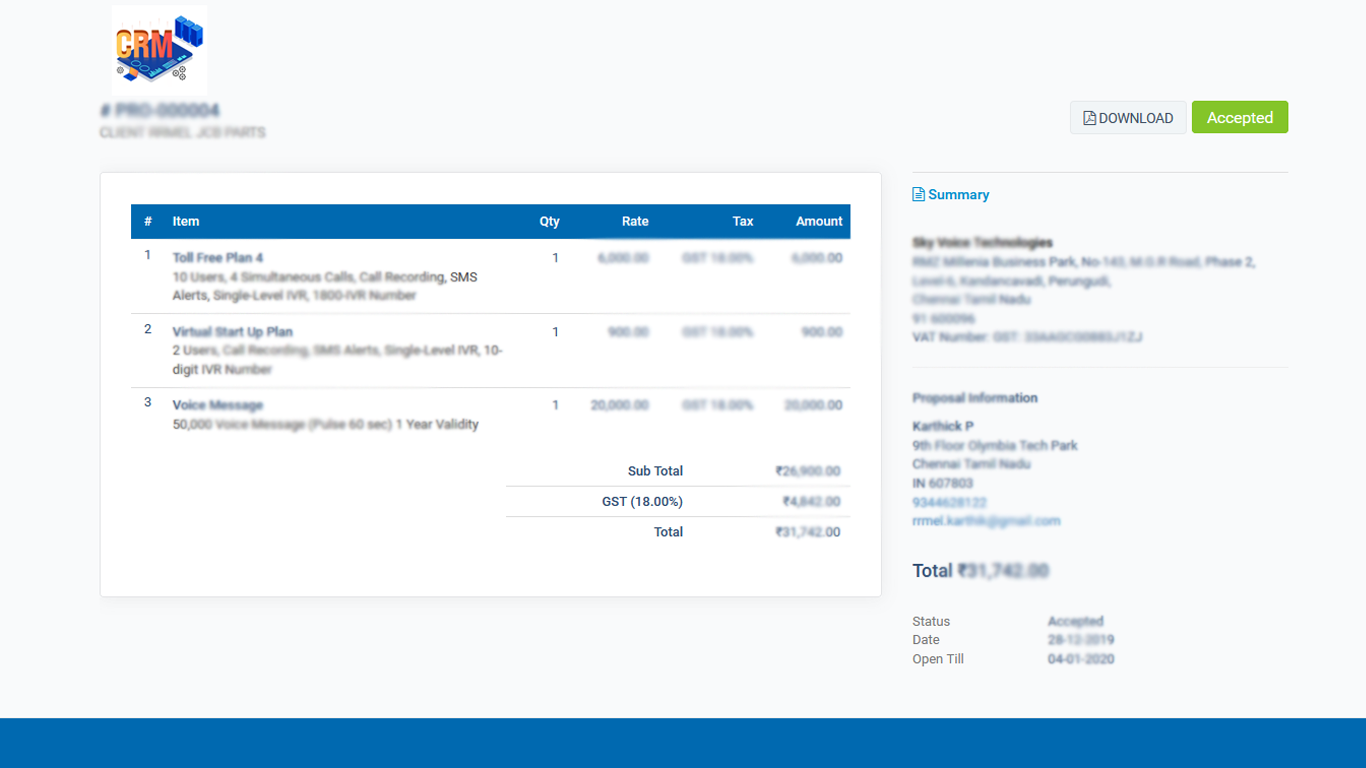Click the Item column header
The height and width of the screenshot is (768, 1366).
tap(186, 222)
